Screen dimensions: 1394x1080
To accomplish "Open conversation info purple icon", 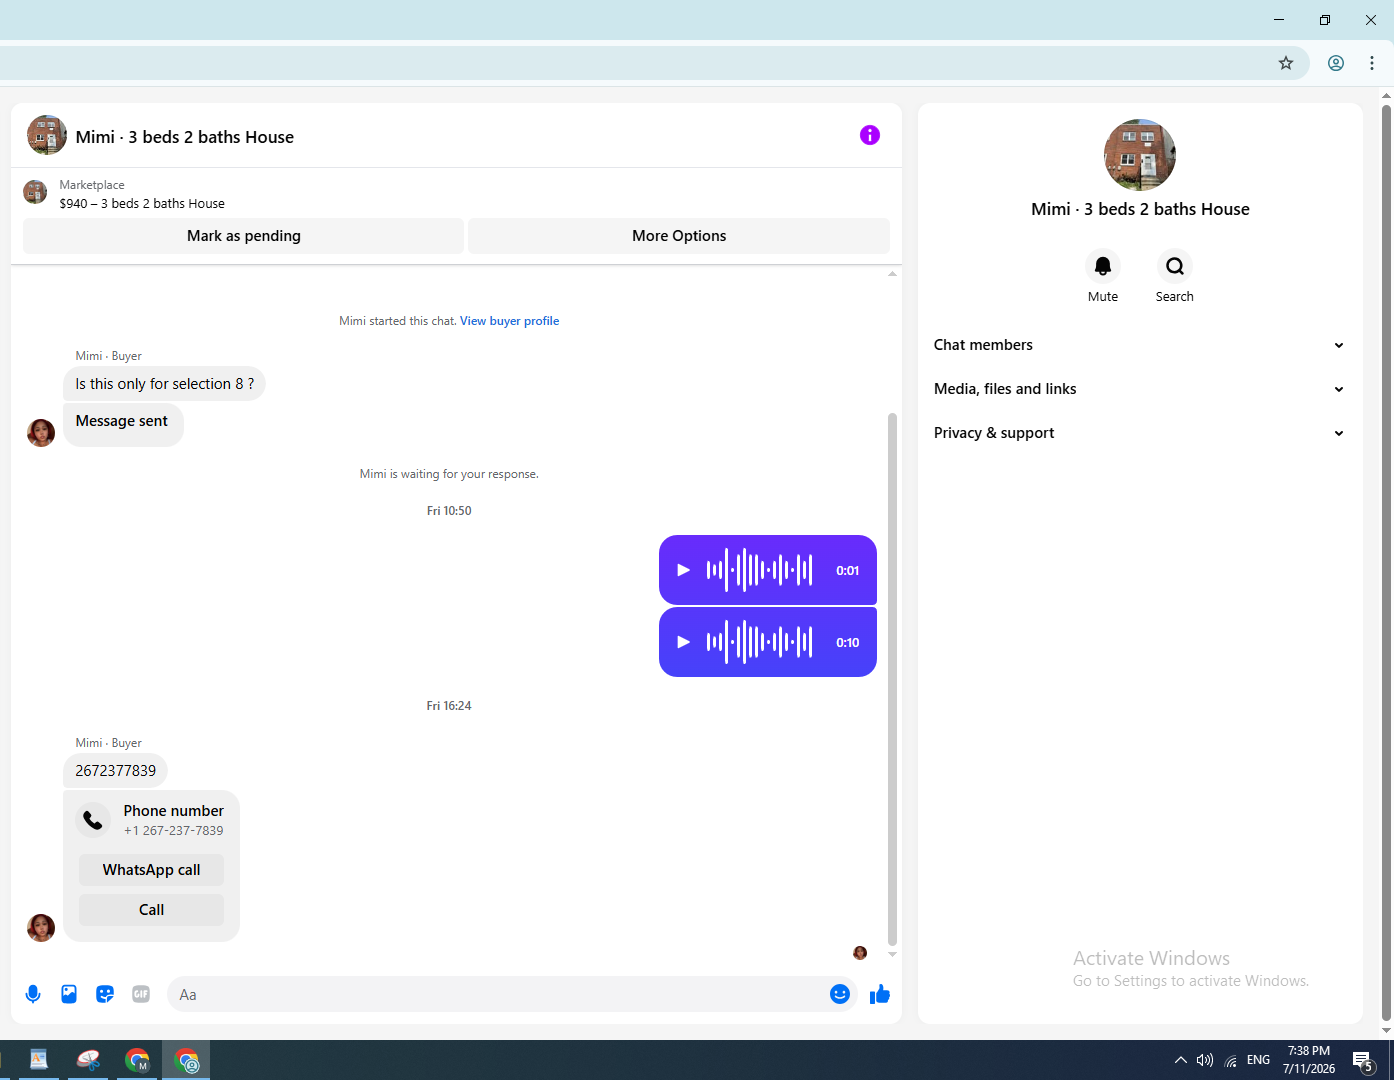I will click(x=870, y=135).
